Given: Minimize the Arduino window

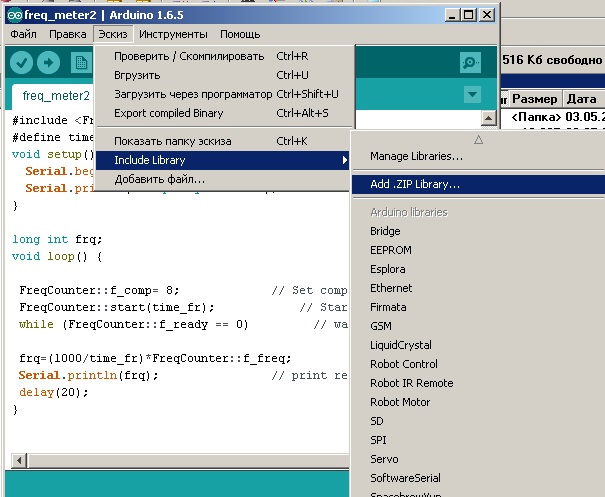Looking at the screenshot, I should pyautogui.click(x=452, y=15).
